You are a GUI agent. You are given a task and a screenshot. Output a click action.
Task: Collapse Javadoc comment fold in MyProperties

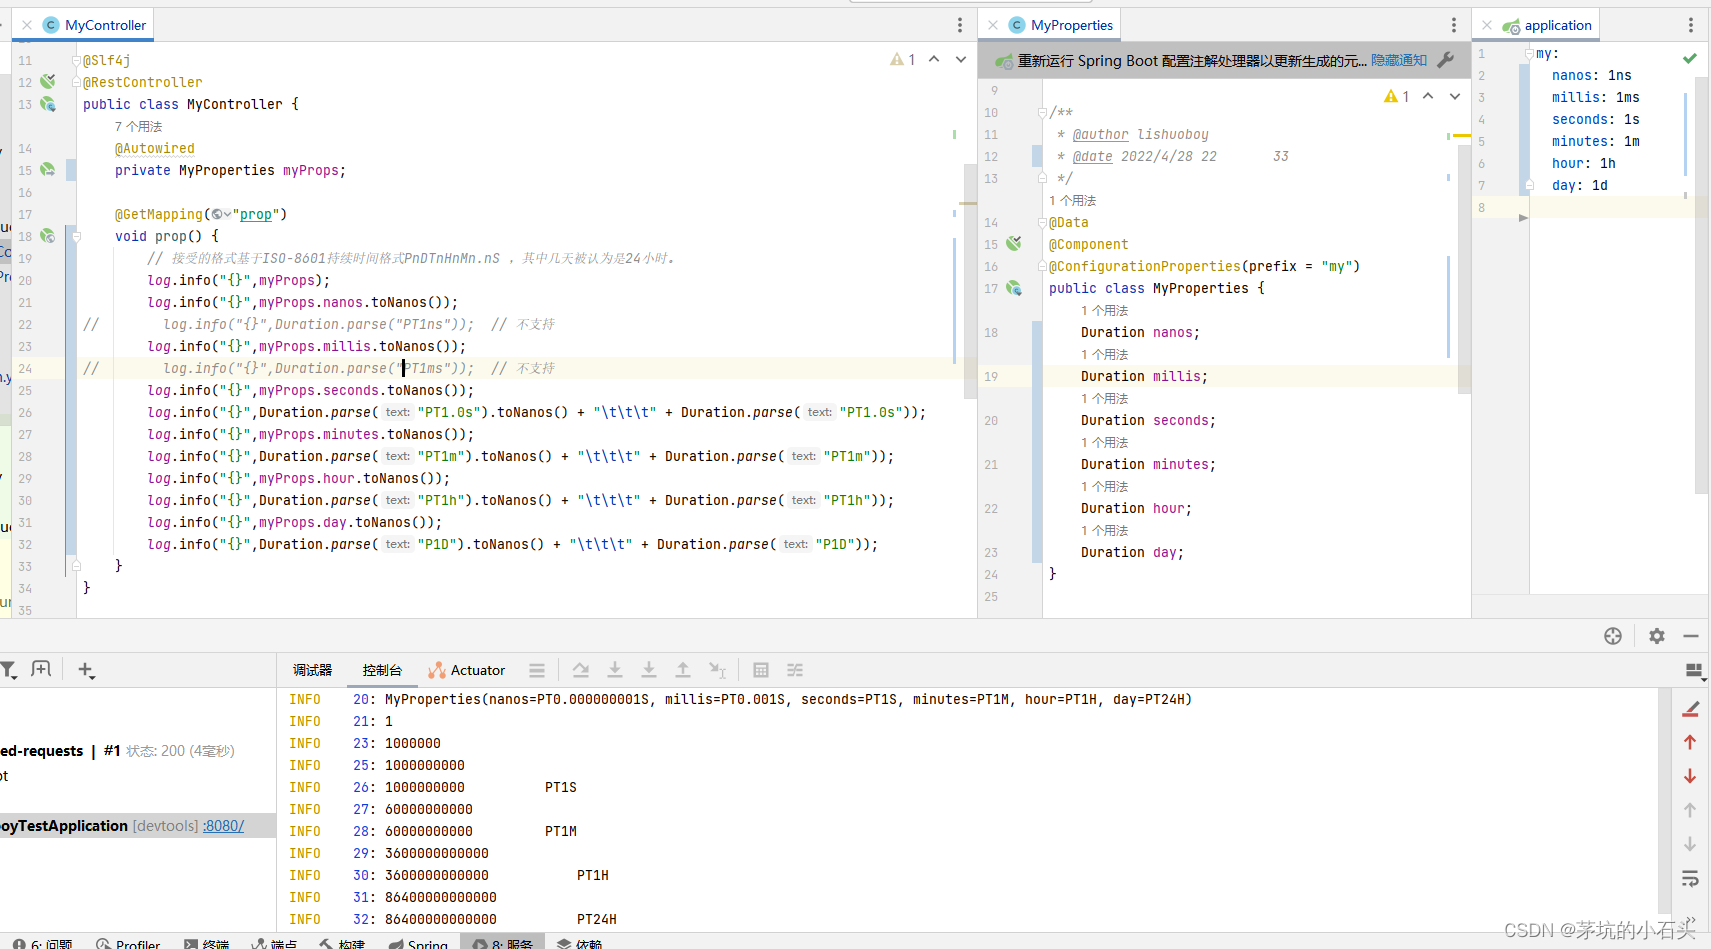point(1042,112)
